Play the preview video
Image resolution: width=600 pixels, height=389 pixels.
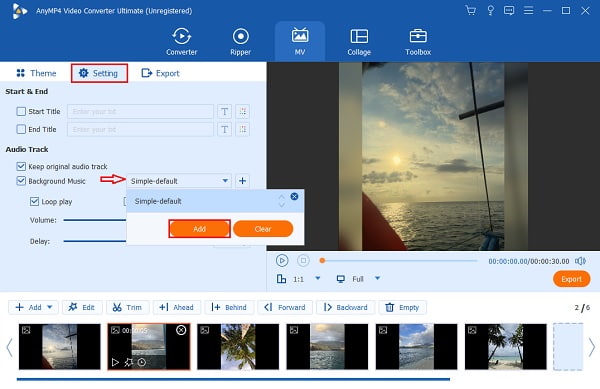tap(282, 260)
